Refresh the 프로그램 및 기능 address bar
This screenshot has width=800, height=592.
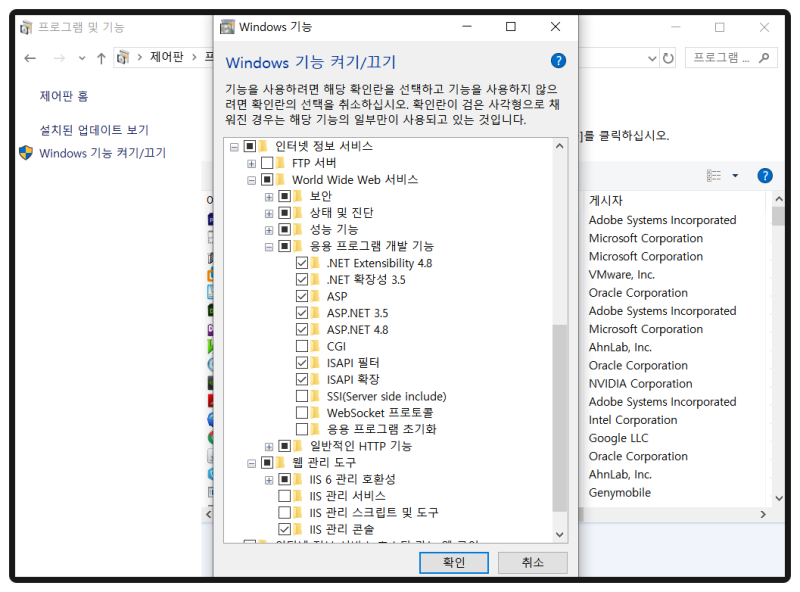point(668,58)
